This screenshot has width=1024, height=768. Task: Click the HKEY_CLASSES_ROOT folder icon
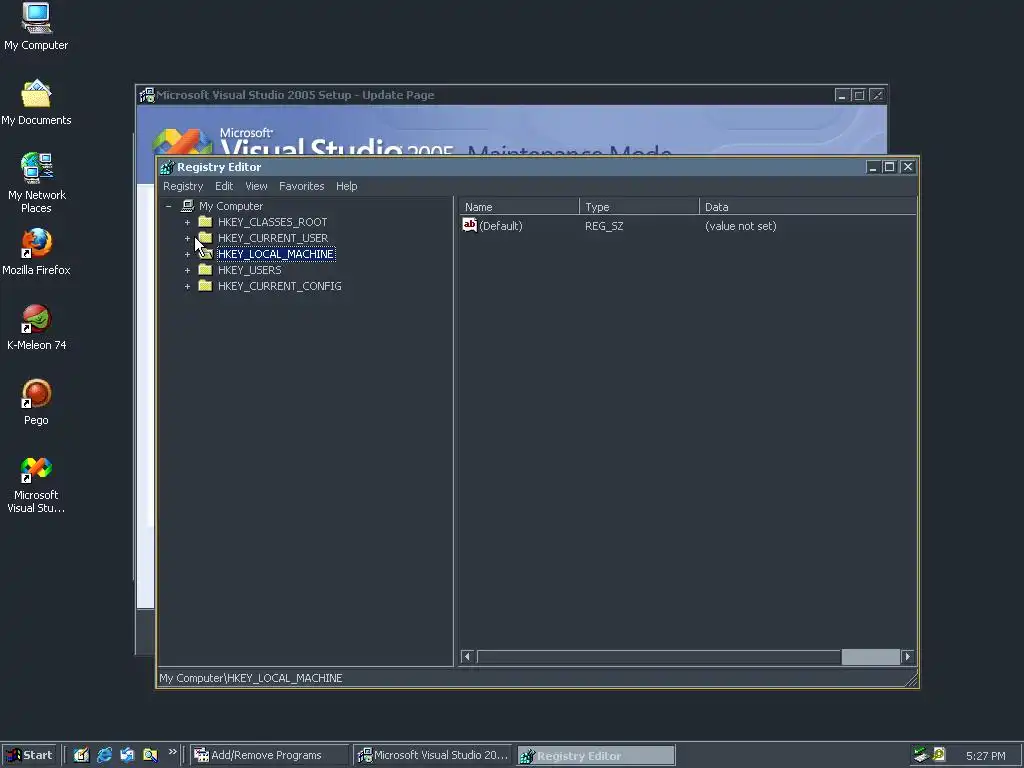click(205, 221)
